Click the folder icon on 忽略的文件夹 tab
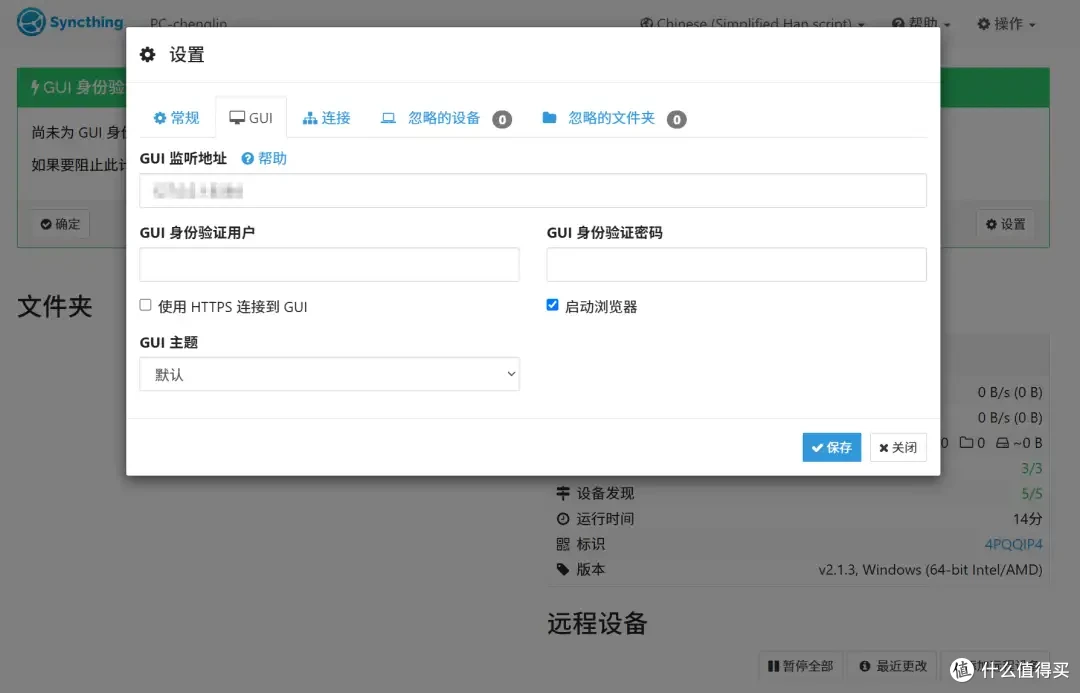Viewport: 1080px width, 693px height. (x=549, y=118)
